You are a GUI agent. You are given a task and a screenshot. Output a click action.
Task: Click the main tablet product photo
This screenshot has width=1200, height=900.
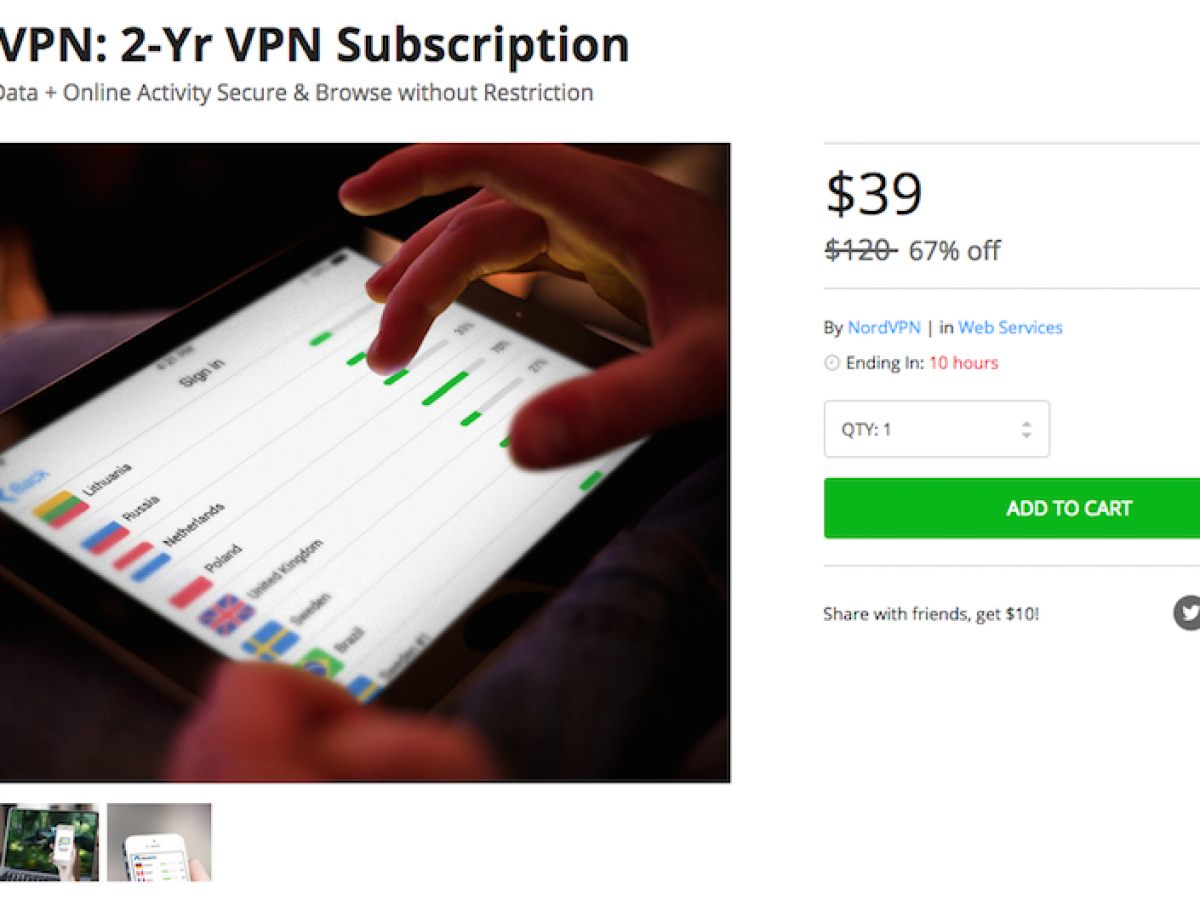coord(364,462)
